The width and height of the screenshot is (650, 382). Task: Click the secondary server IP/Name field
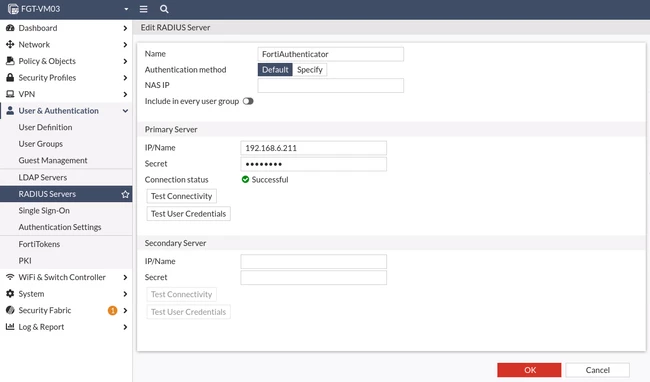pos(313,261)
